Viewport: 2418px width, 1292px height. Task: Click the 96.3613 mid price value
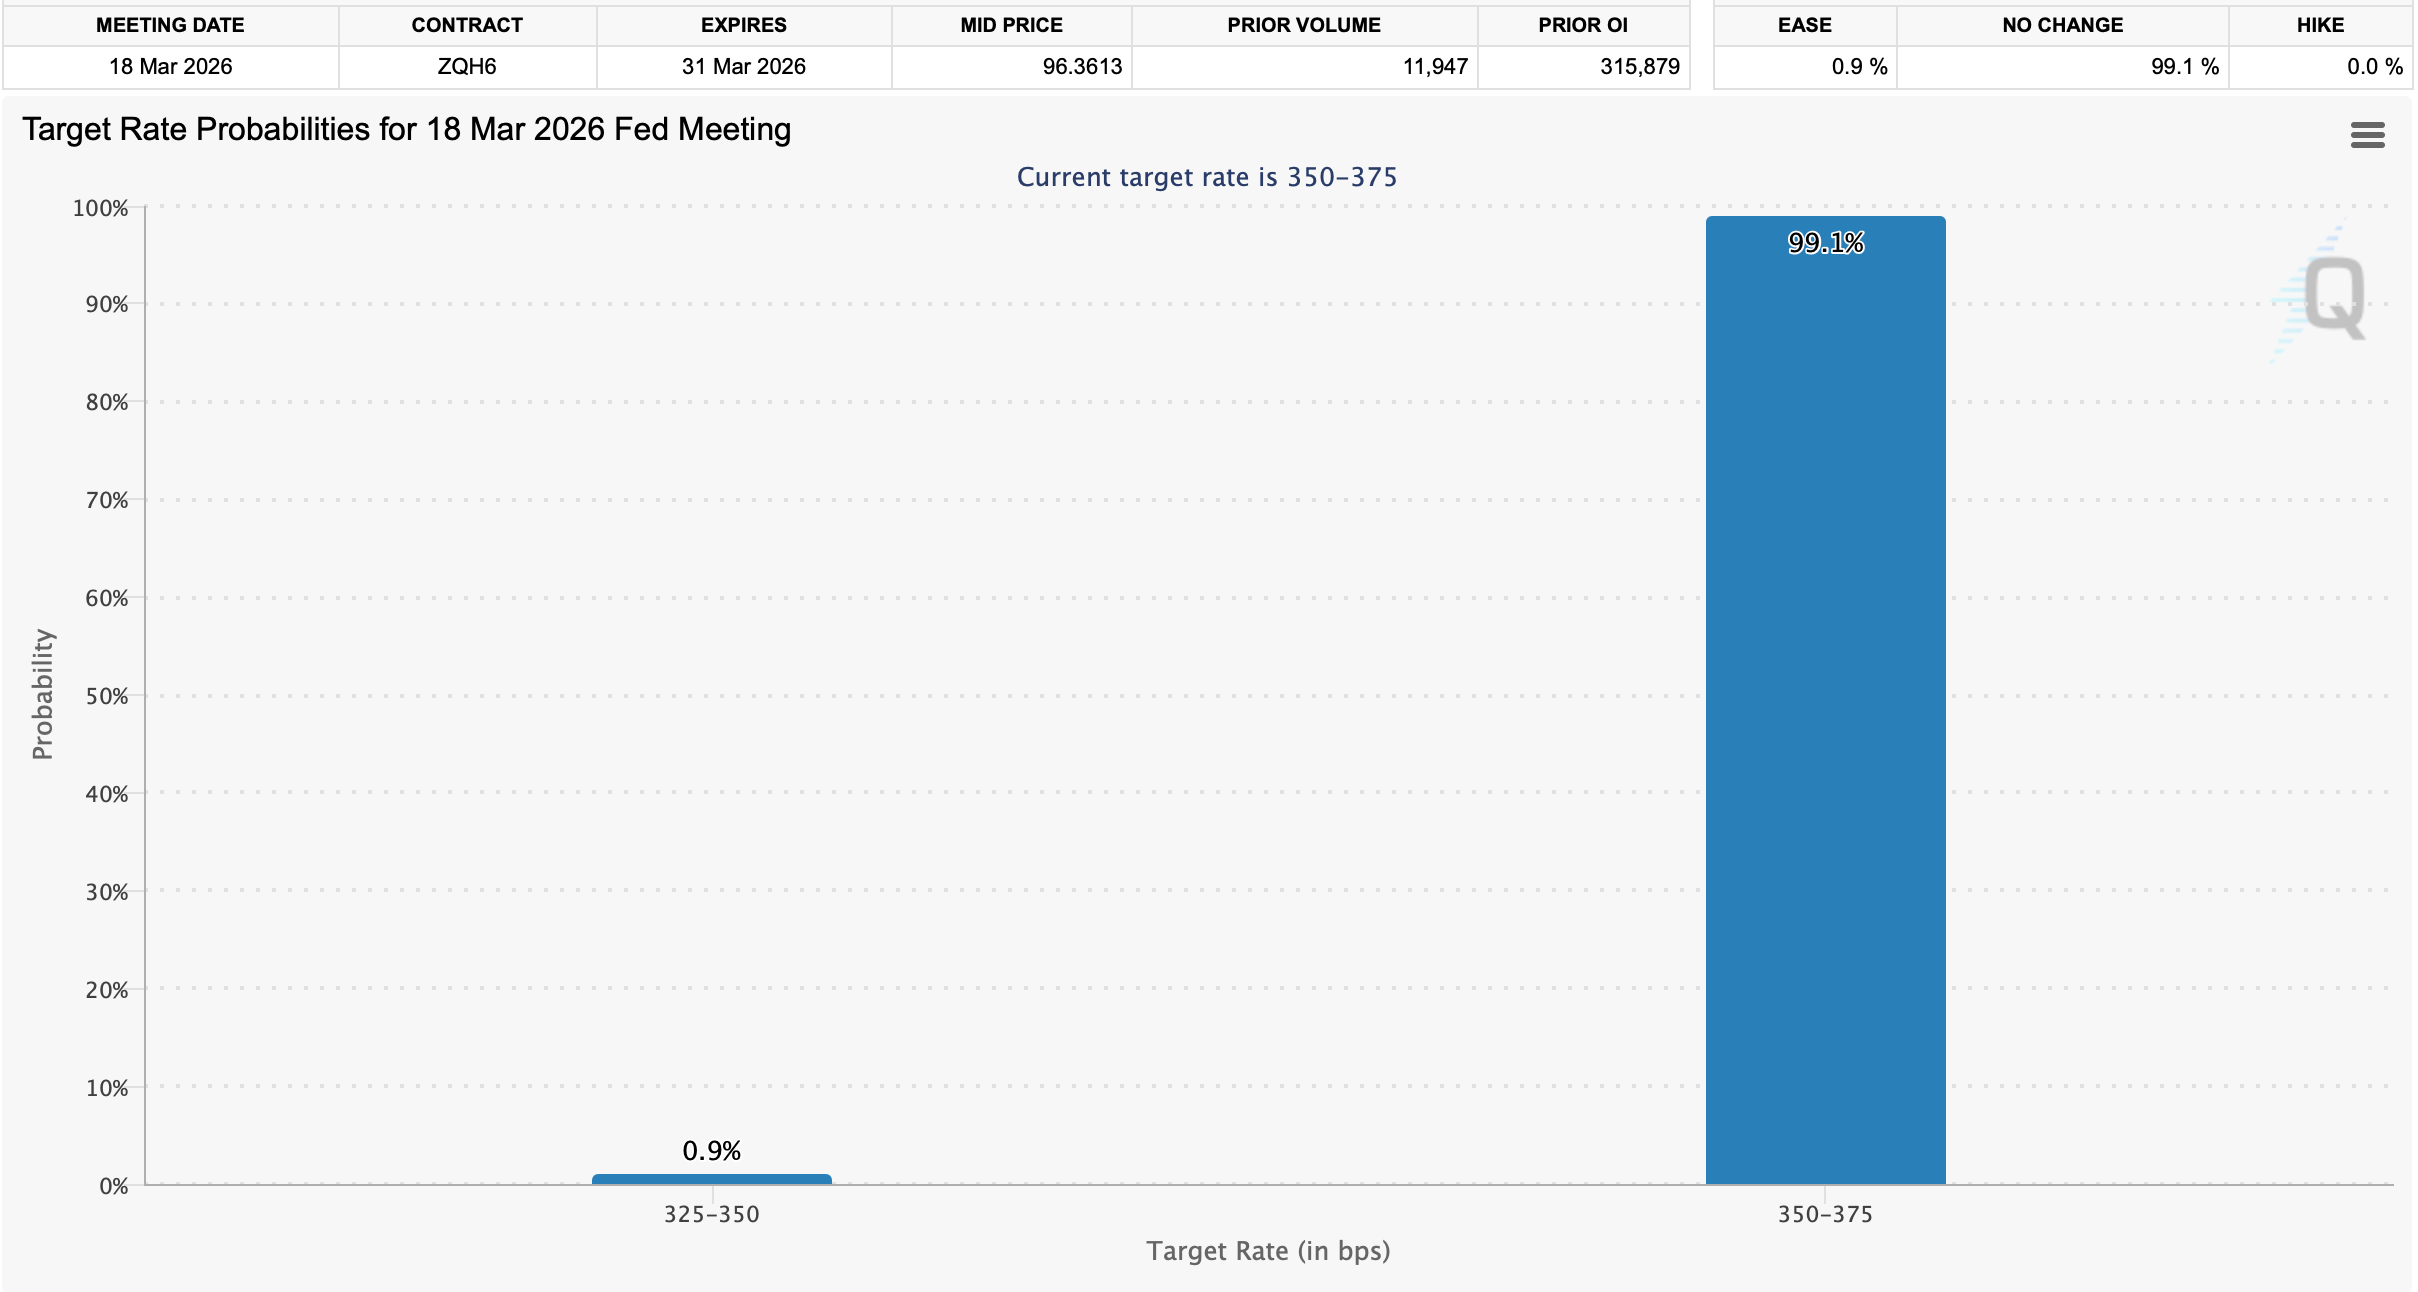point(1082,67)
